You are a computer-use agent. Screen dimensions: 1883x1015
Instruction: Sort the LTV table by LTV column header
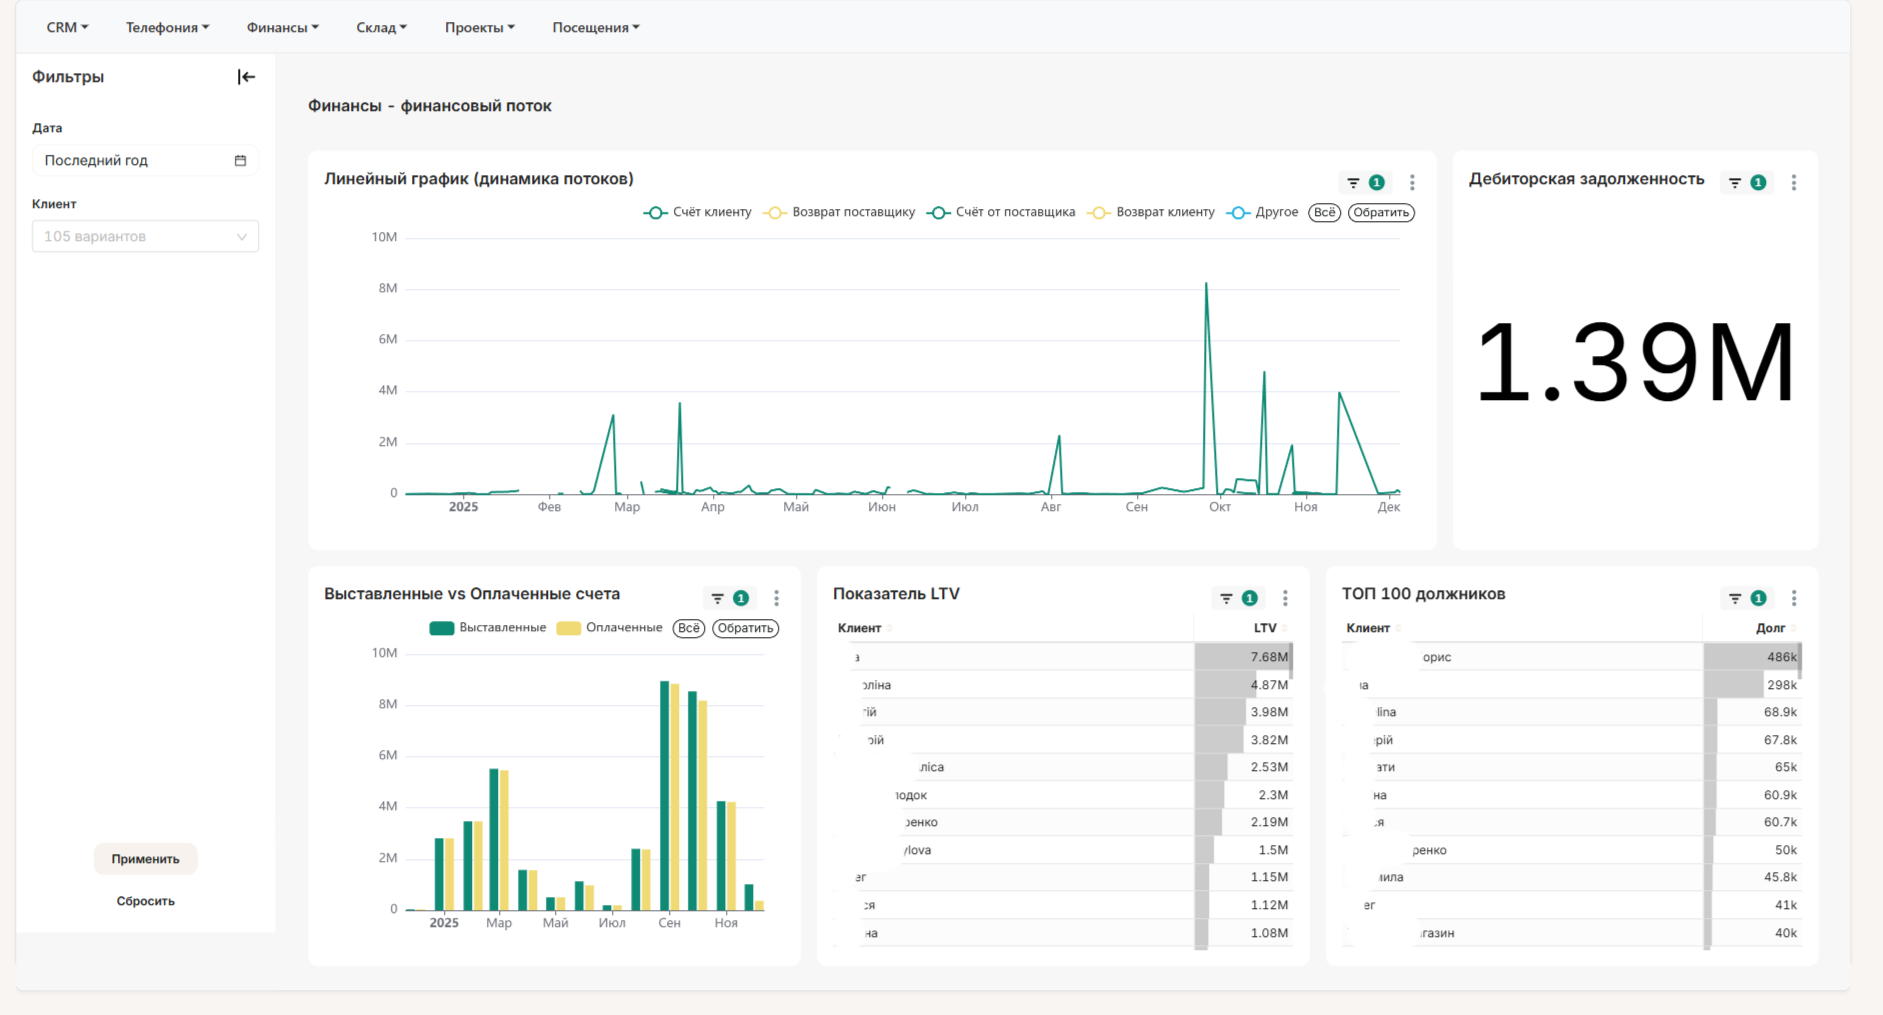pos(1265,628)
